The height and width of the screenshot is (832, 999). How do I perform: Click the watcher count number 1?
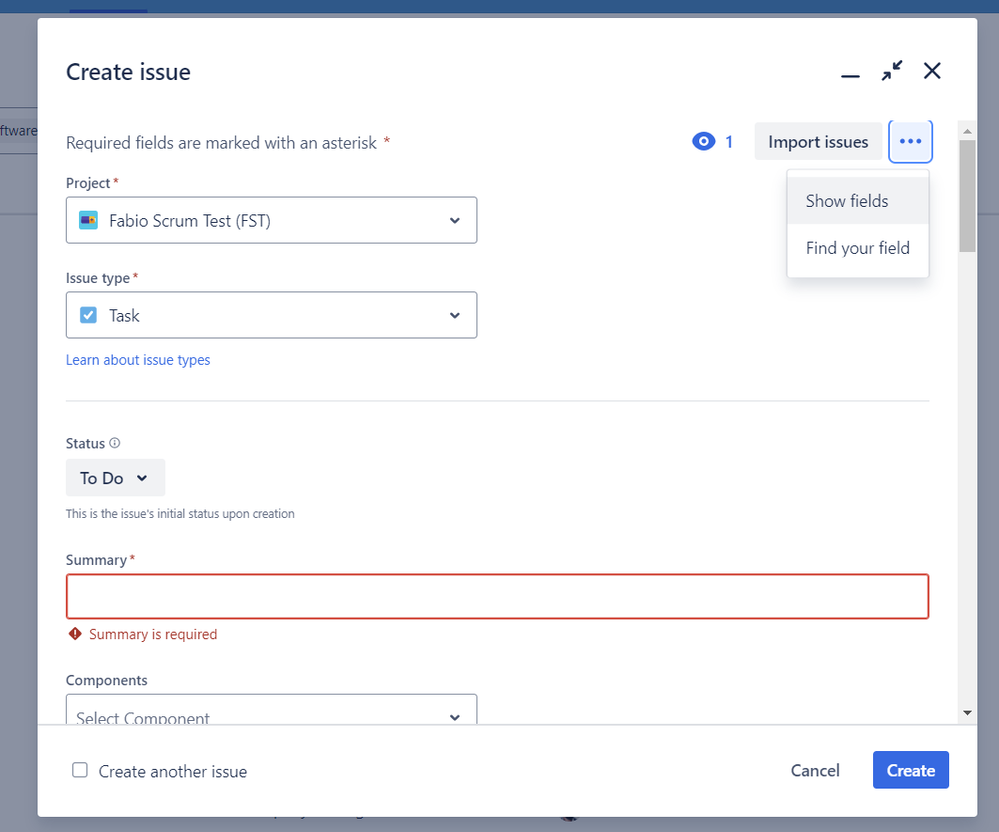tap(729, 141)
